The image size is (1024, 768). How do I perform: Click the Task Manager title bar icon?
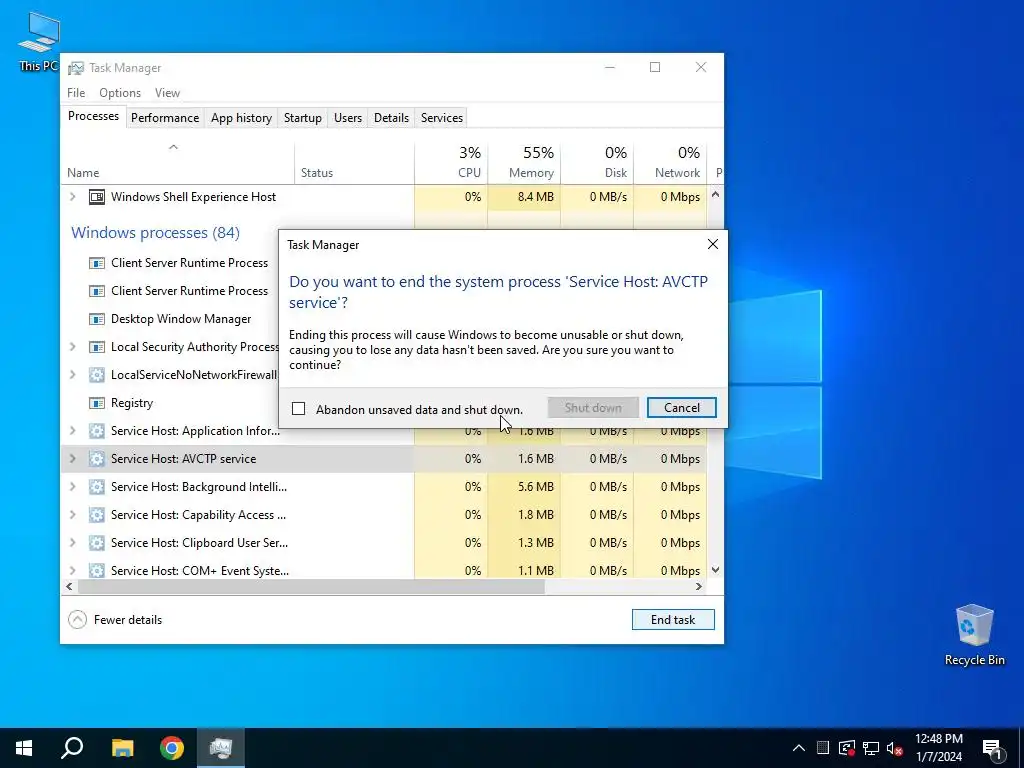(76, 68)
